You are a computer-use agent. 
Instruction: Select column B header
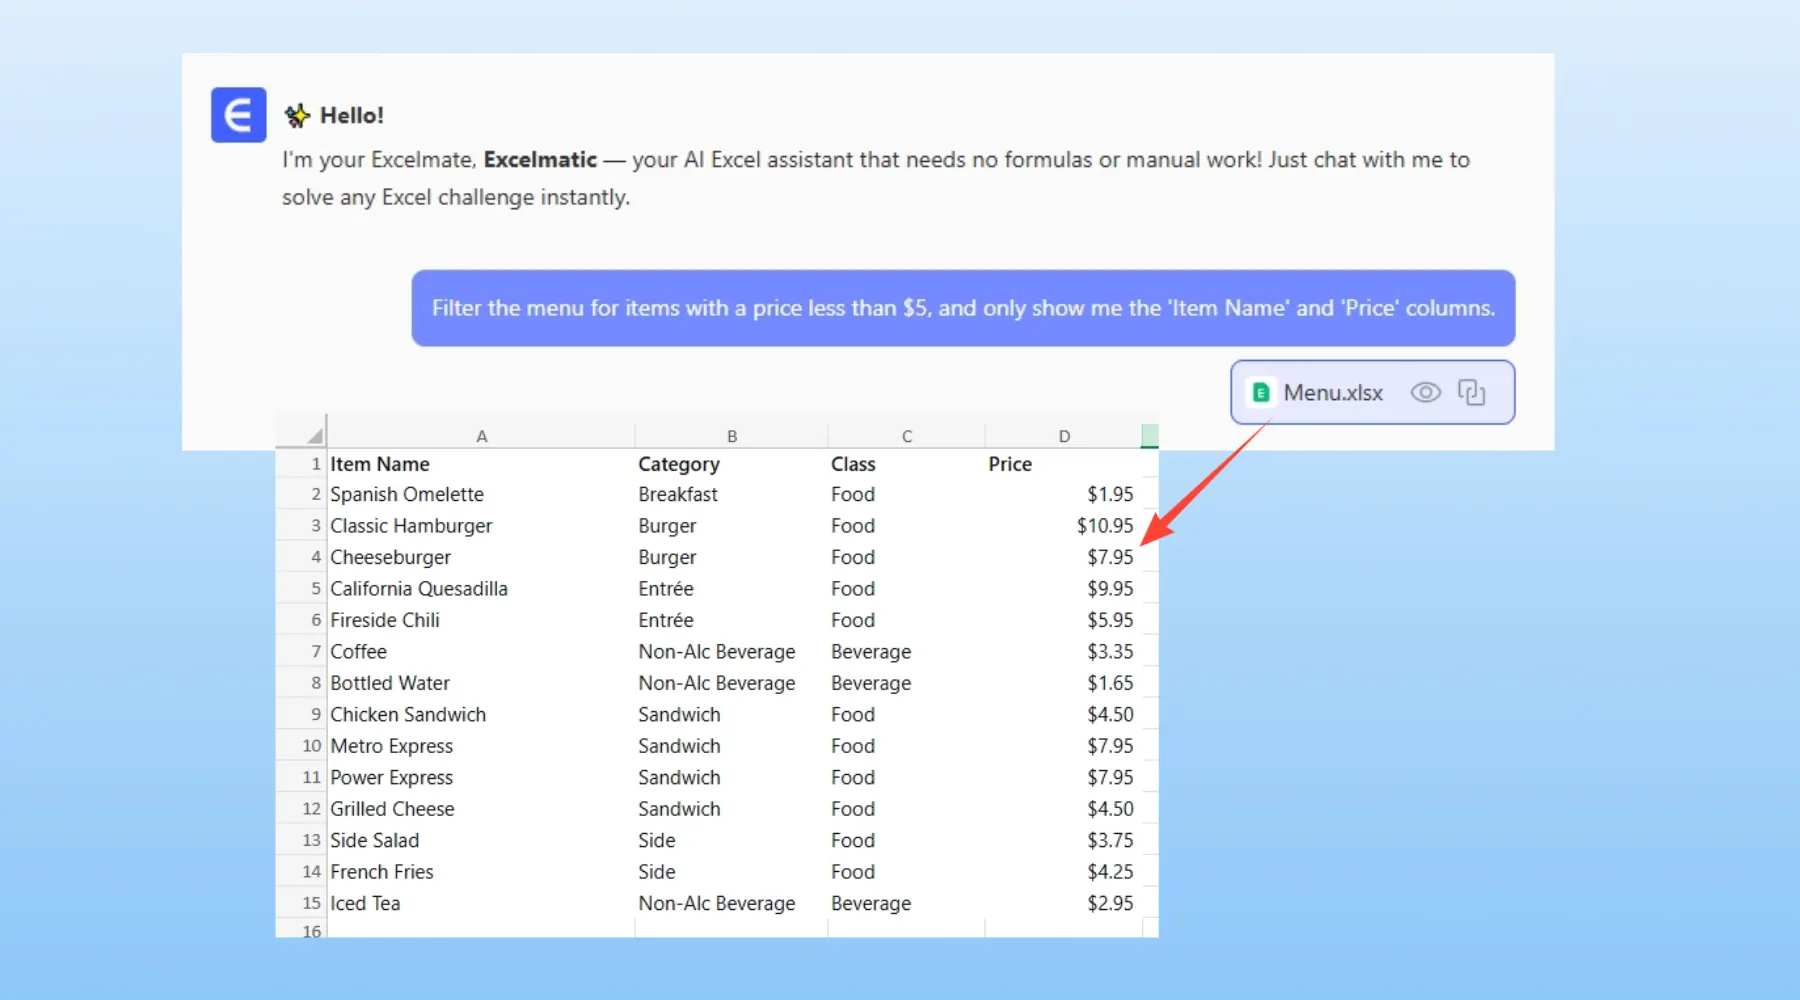731,436
